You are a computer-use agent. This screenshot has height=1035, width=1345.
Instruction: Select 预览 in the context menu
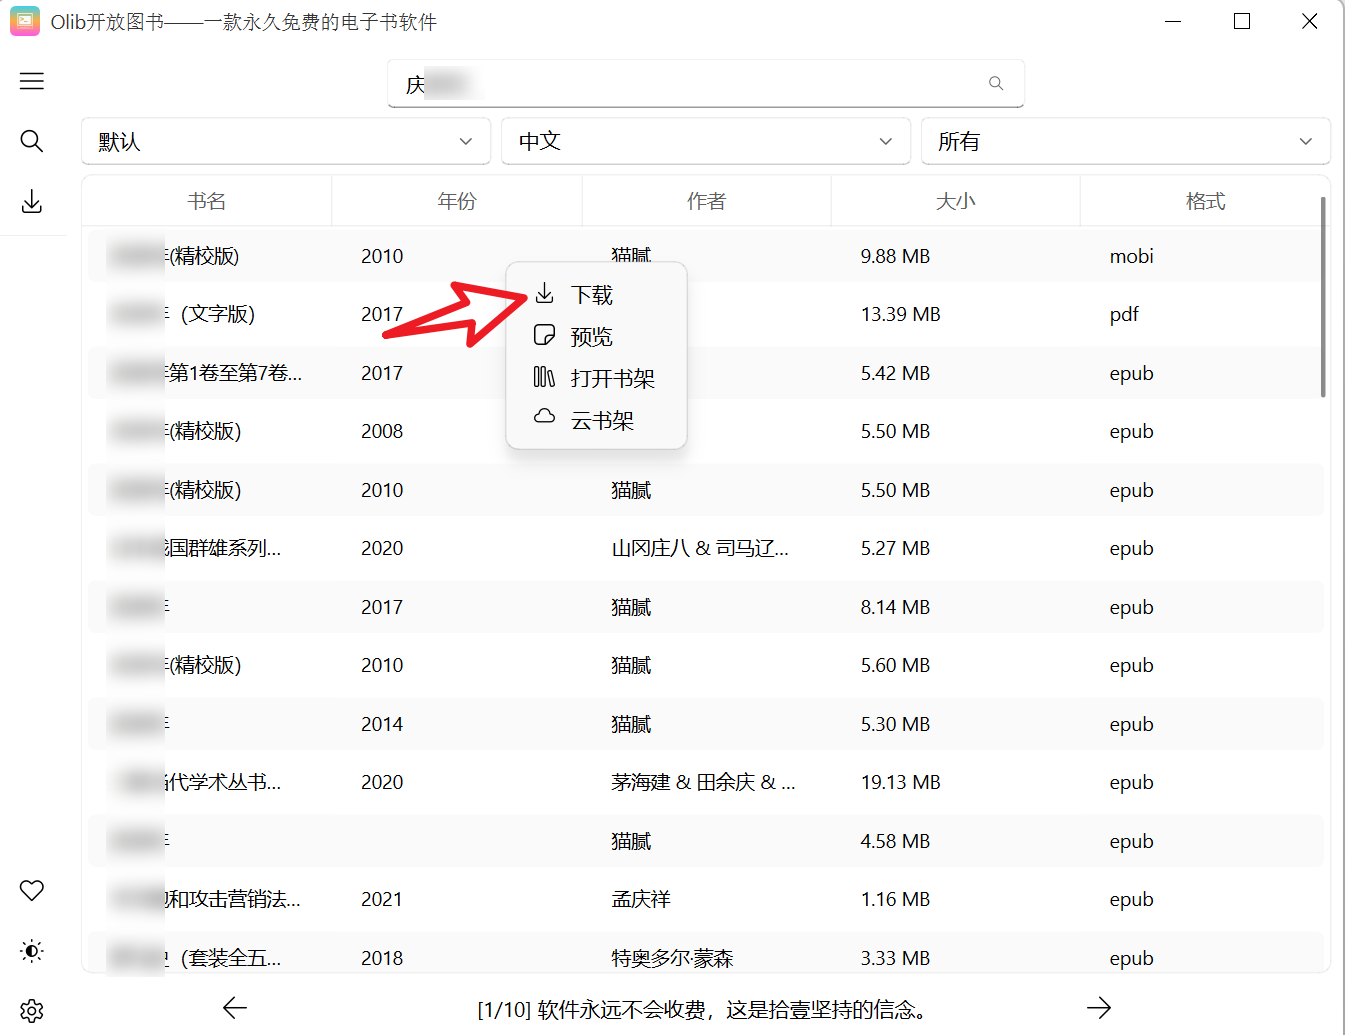(592, 336)
